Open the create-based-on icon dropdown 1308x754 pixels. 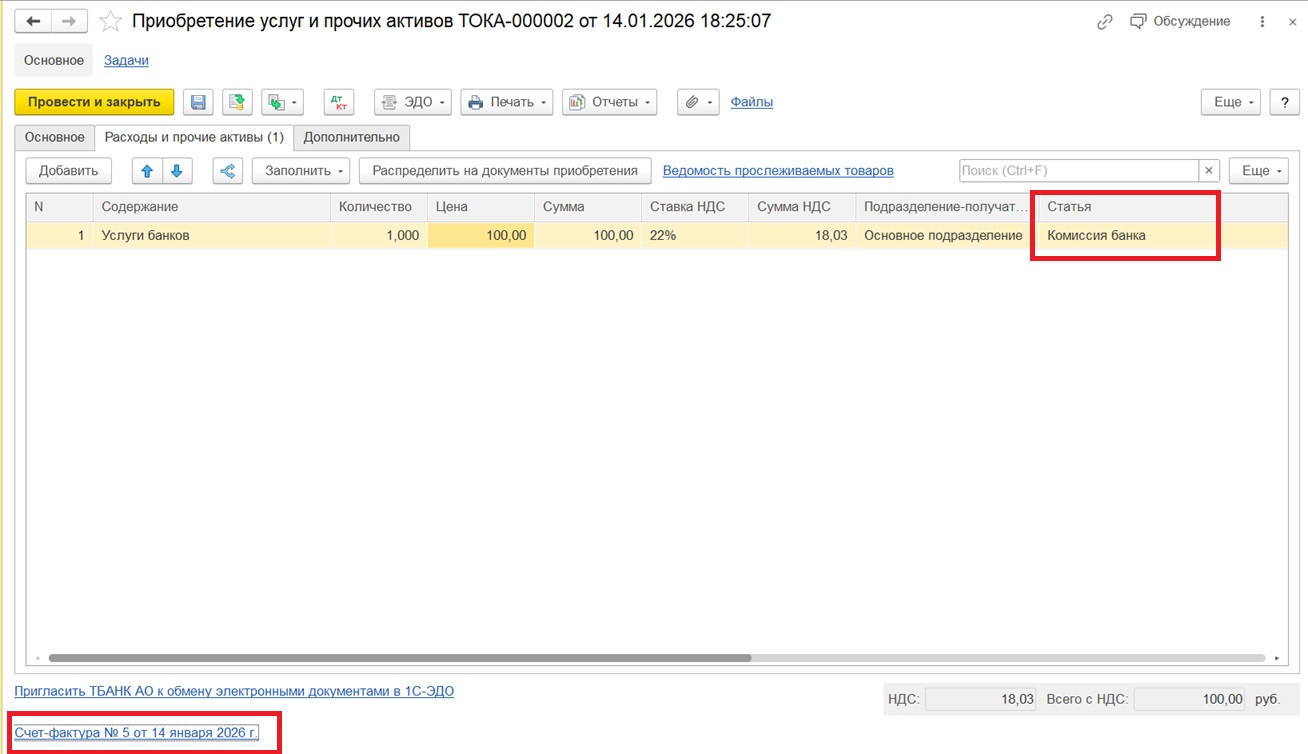tap(281, 102)
